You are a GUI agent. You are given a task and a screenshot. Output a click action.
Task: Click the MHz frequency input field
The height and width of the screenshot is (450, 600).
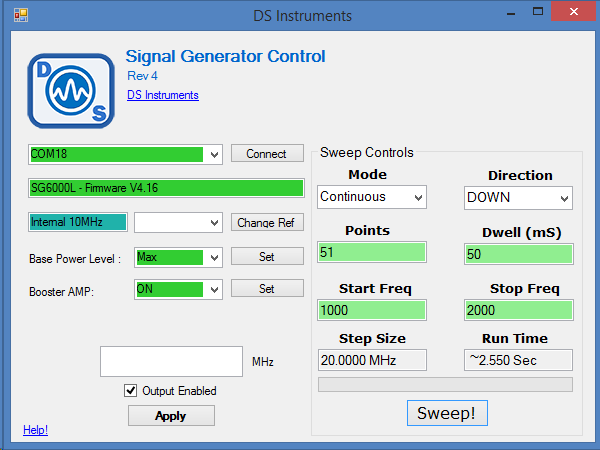point(171,361)
